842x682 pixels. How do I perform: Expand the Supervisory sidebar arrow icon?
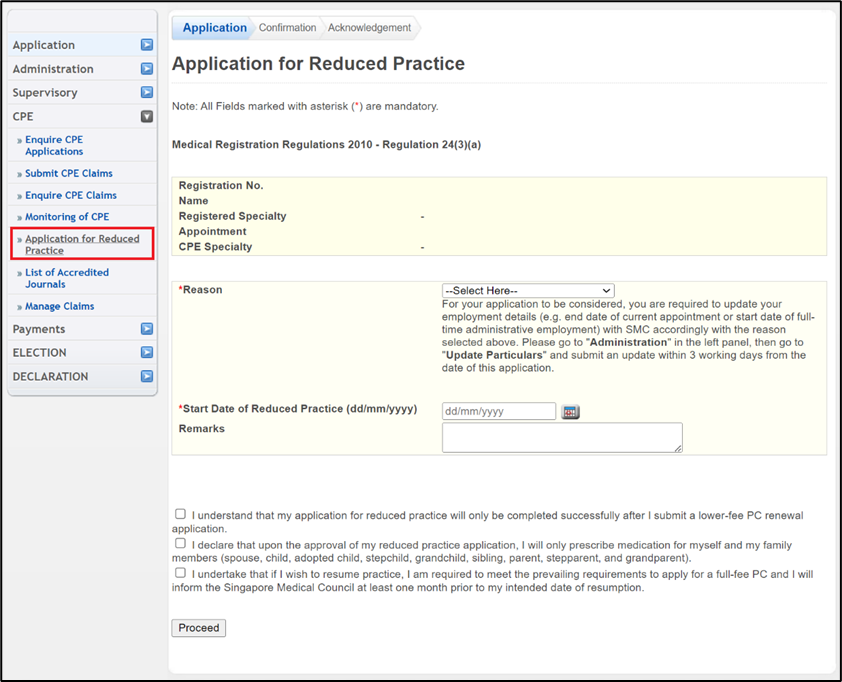147,93
